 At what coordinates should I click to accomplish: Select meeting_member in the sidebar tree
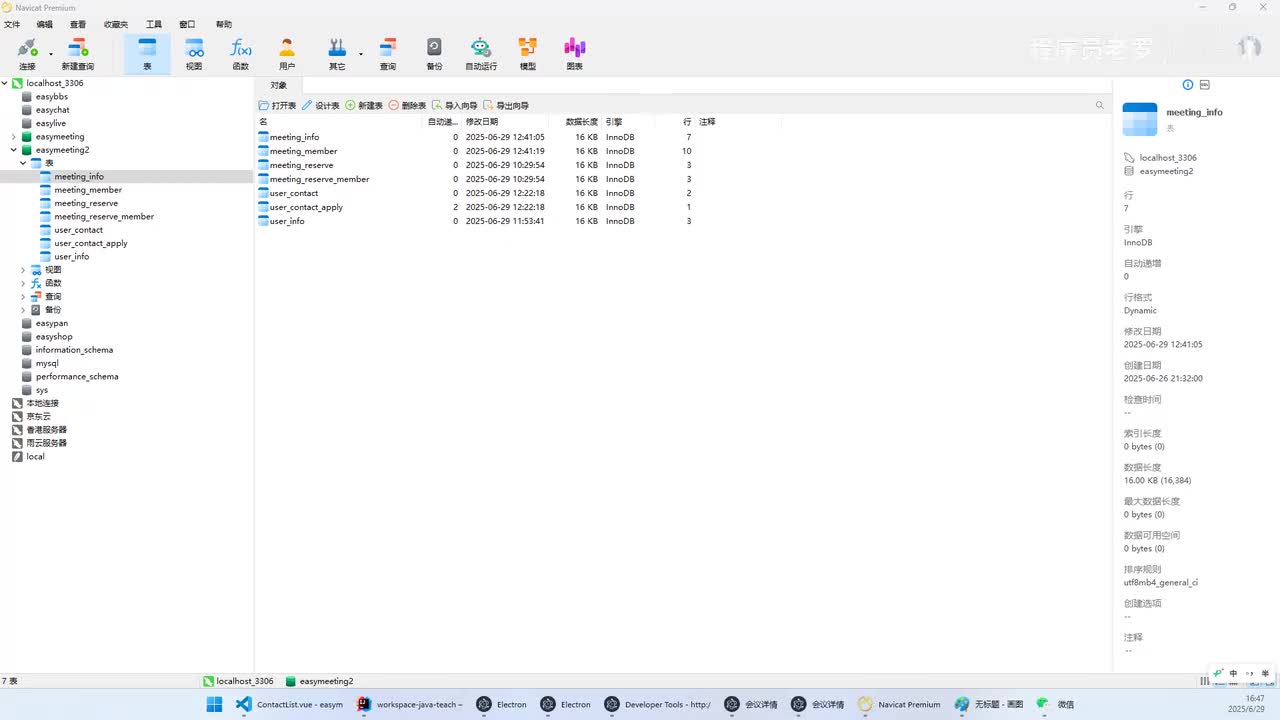point(88,190)
